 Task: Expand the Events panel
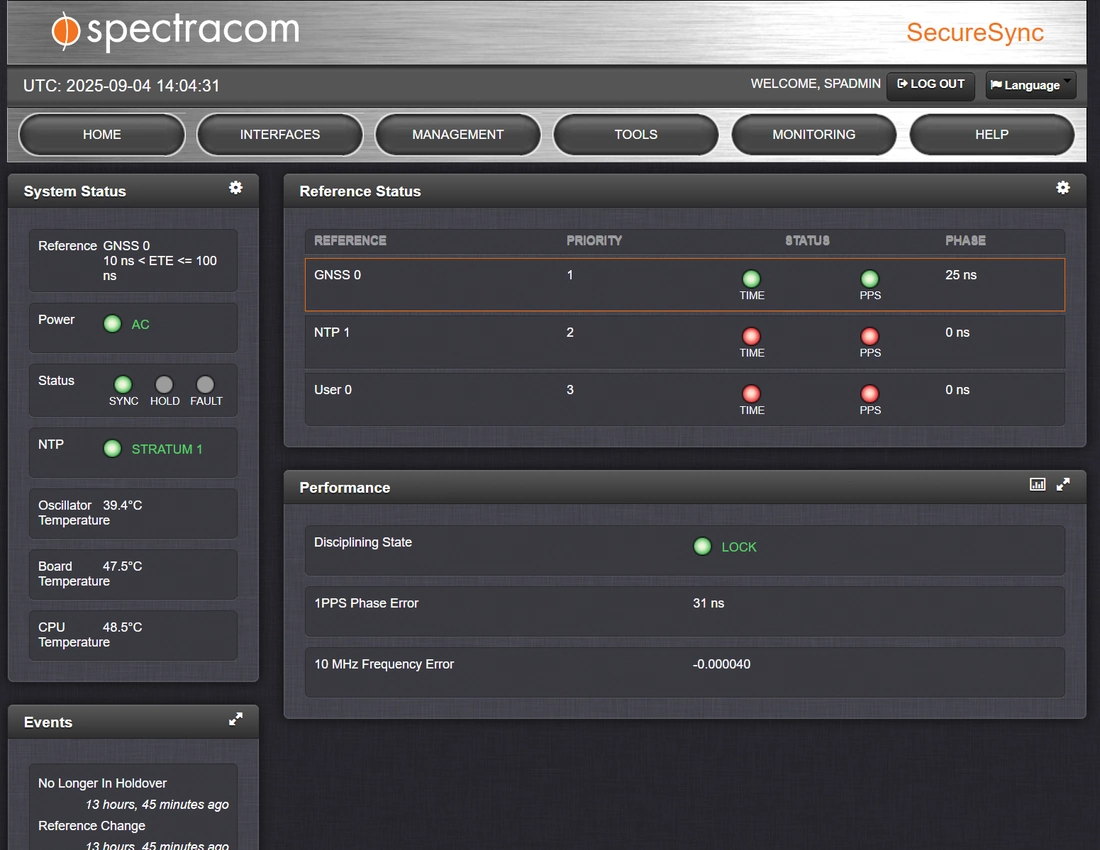(236, 719)
